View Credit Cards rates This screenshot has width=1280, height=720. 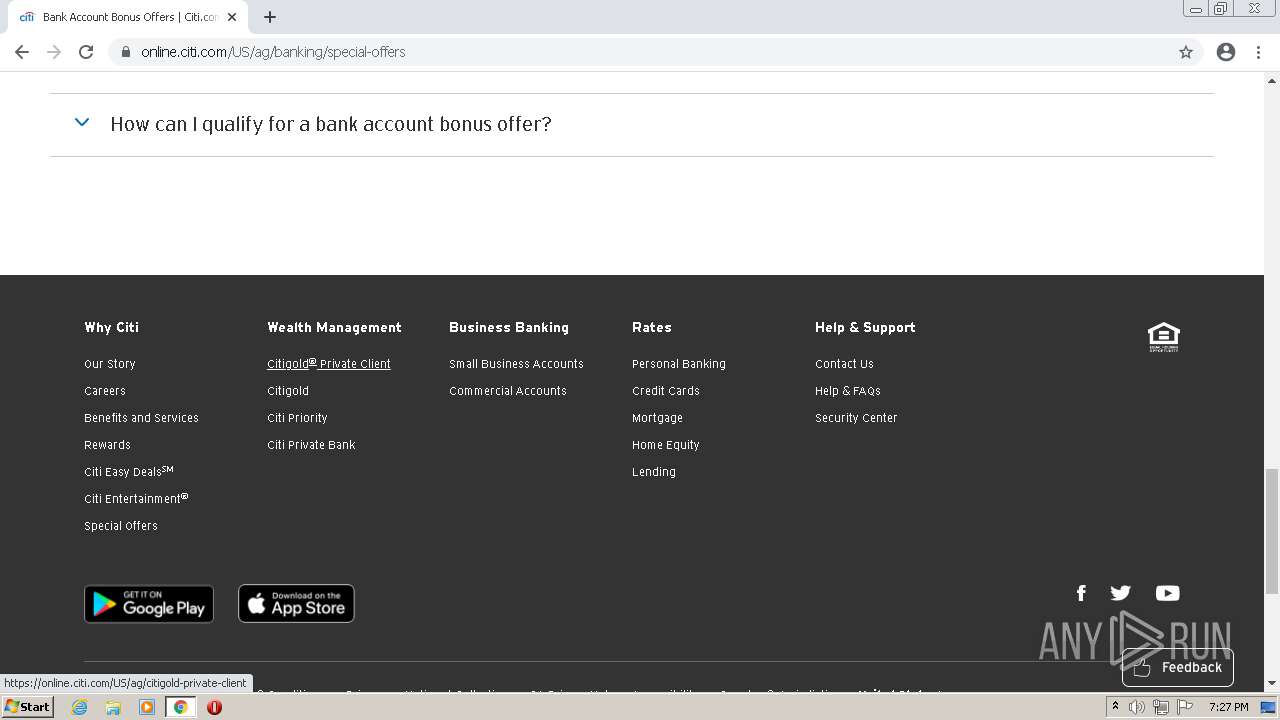point(666,391)
